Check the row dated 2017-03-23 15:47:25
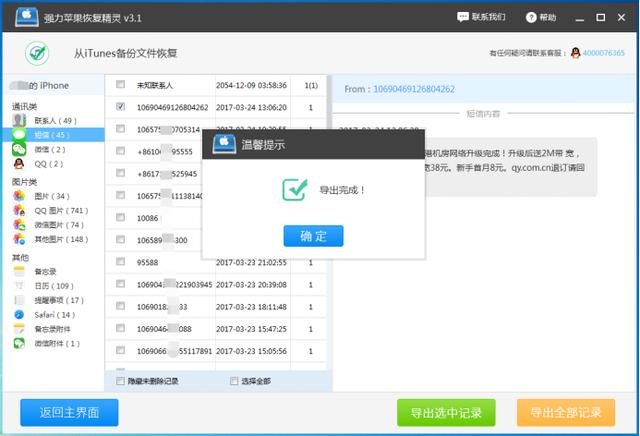 click(x=120, y=328)
